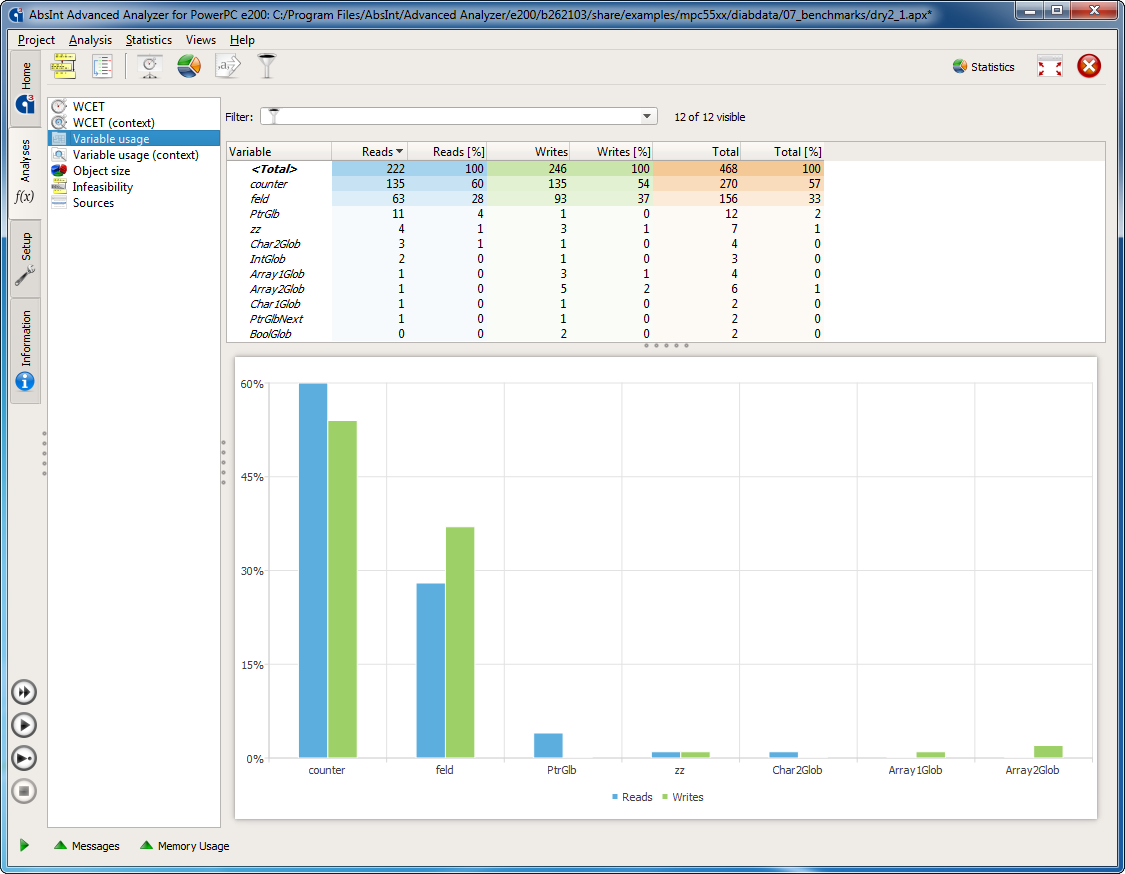Open the Views menu
The width and height of the screenshot is (1125, 874).
click(201, 40)
